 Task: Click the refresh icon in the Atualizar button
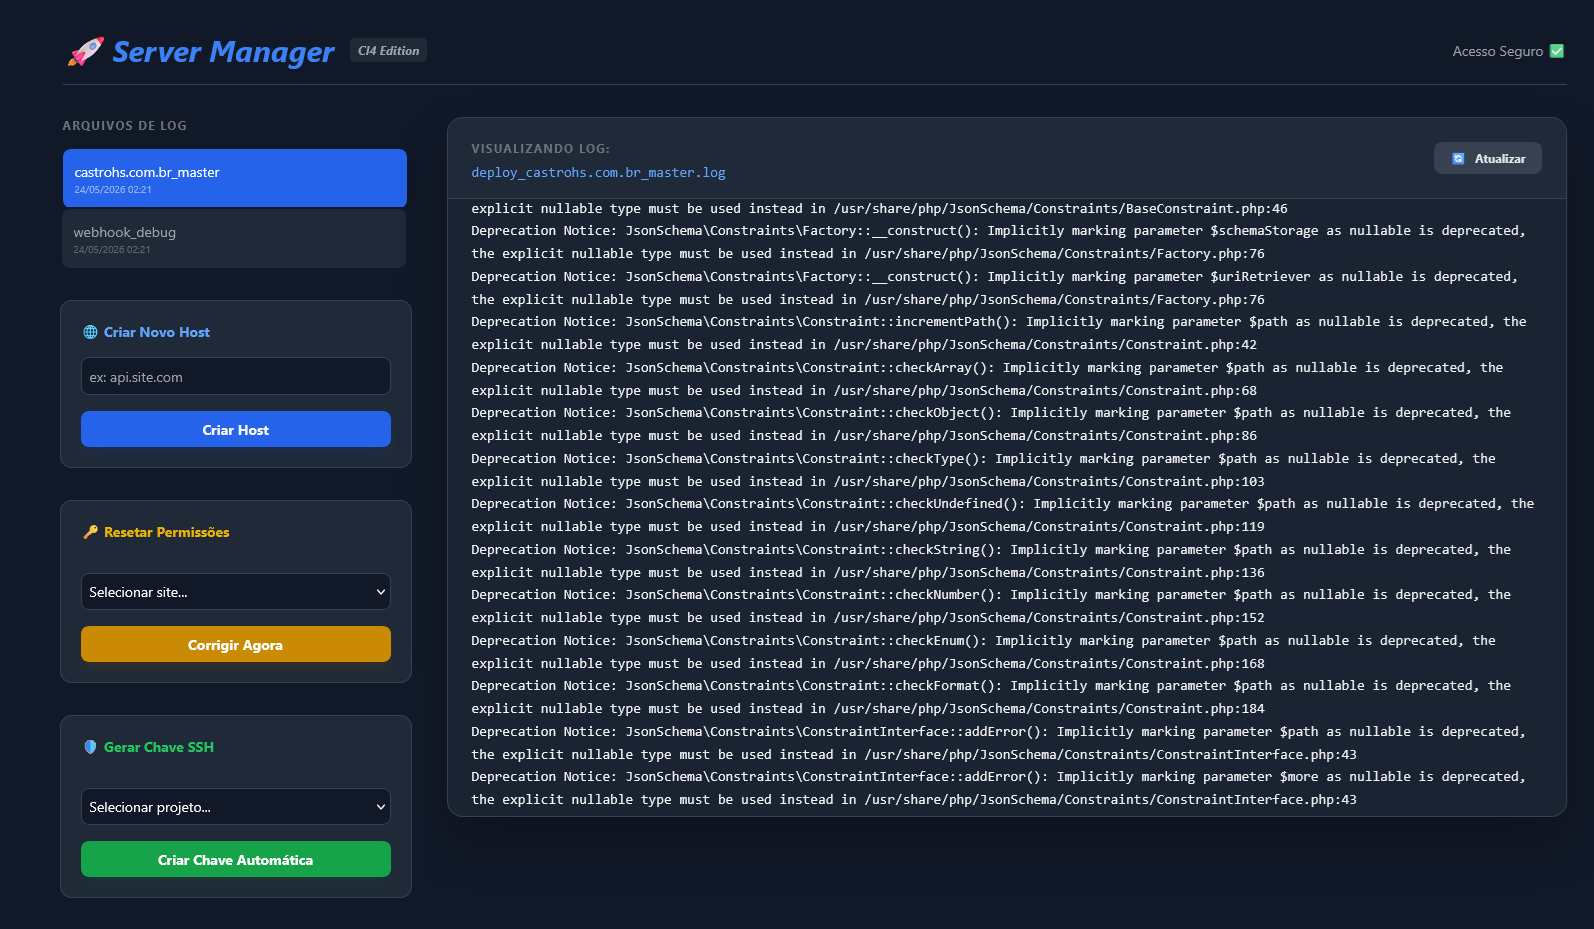[1458, 159]
